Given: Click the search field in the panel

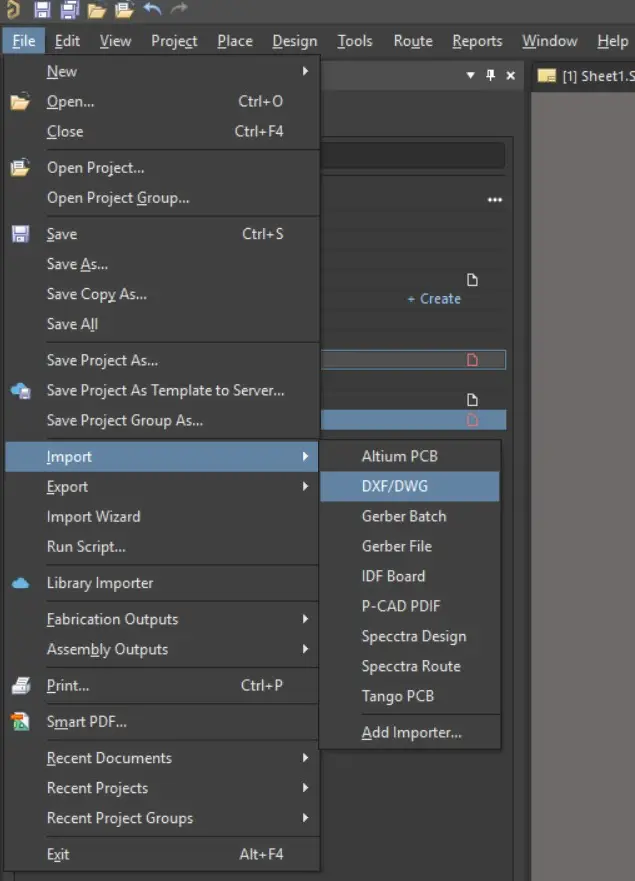Looking at the screenshot, I should [x=410, y=156].
